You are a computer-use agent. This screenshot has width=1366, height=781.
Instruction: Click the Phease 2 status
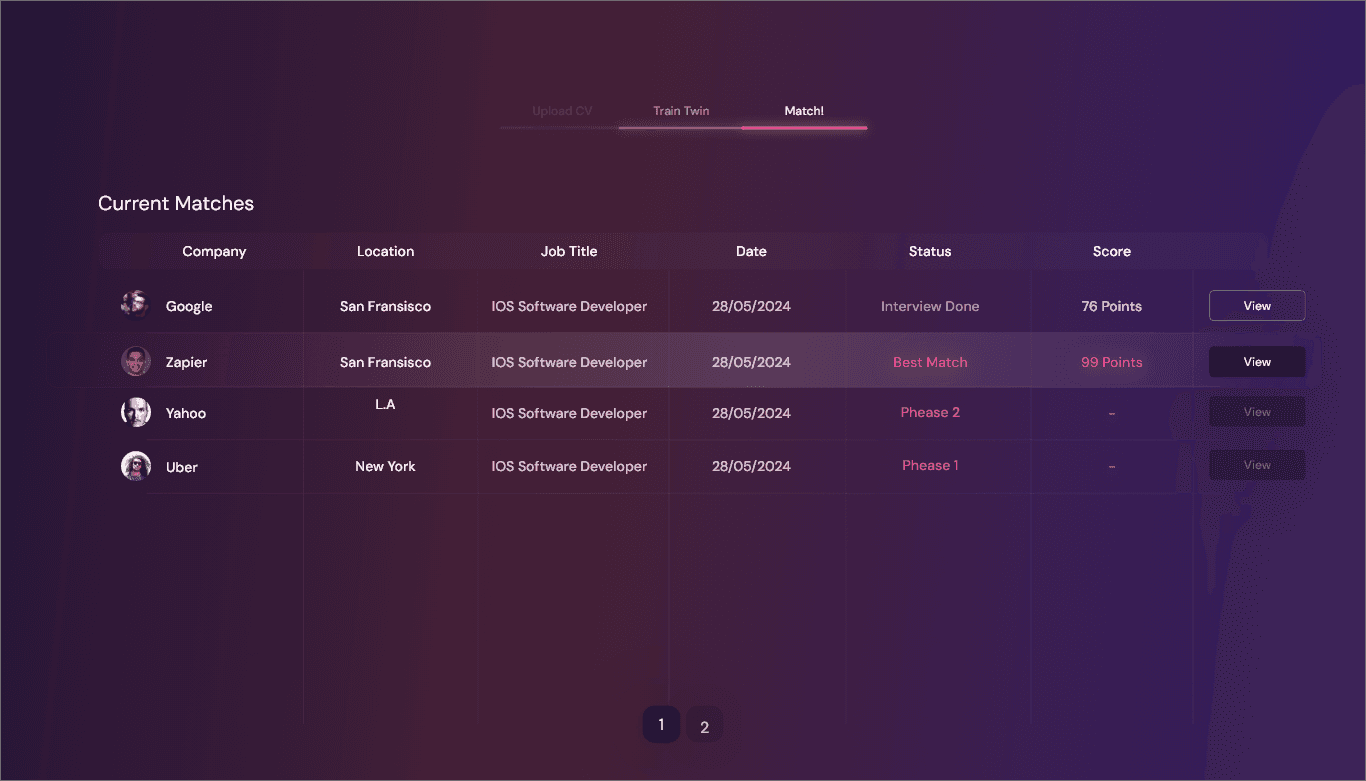[930, 412]
